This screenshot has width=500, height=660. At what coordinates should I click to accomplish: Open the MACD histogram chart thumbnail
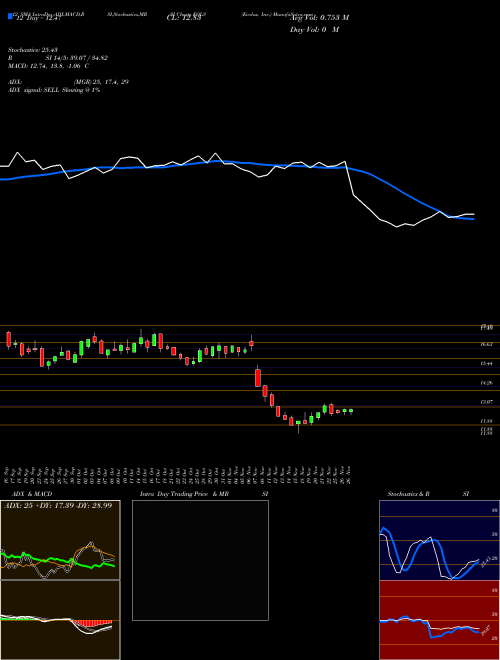click(60, 620)
